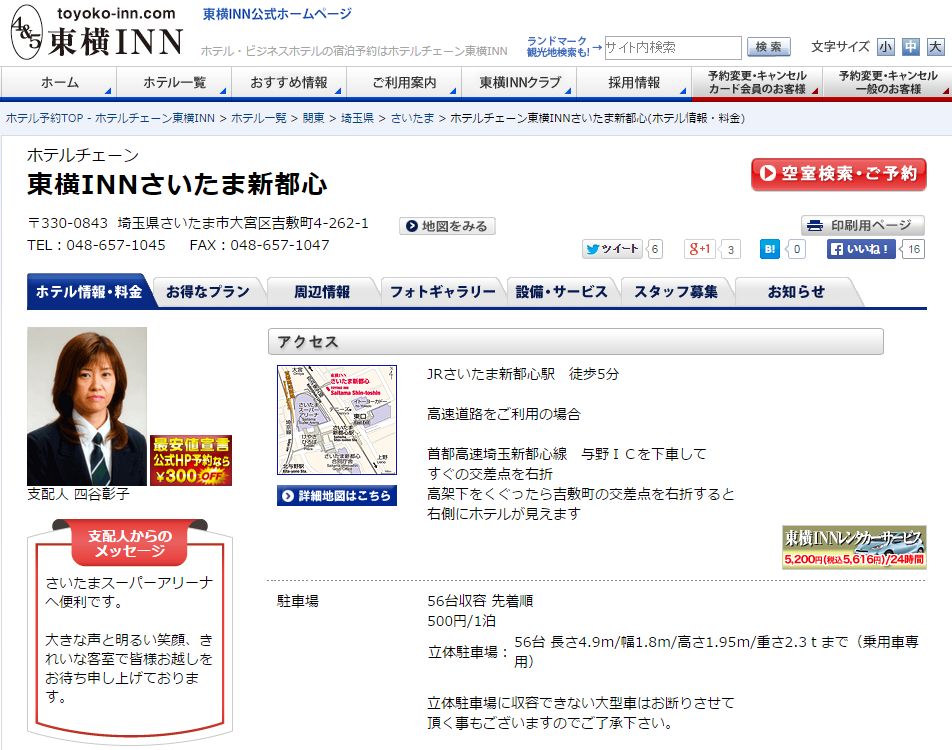The image size is (952, 750).
Task: Open the 印刷用ページ print page
Action: [x=862, y=225]
